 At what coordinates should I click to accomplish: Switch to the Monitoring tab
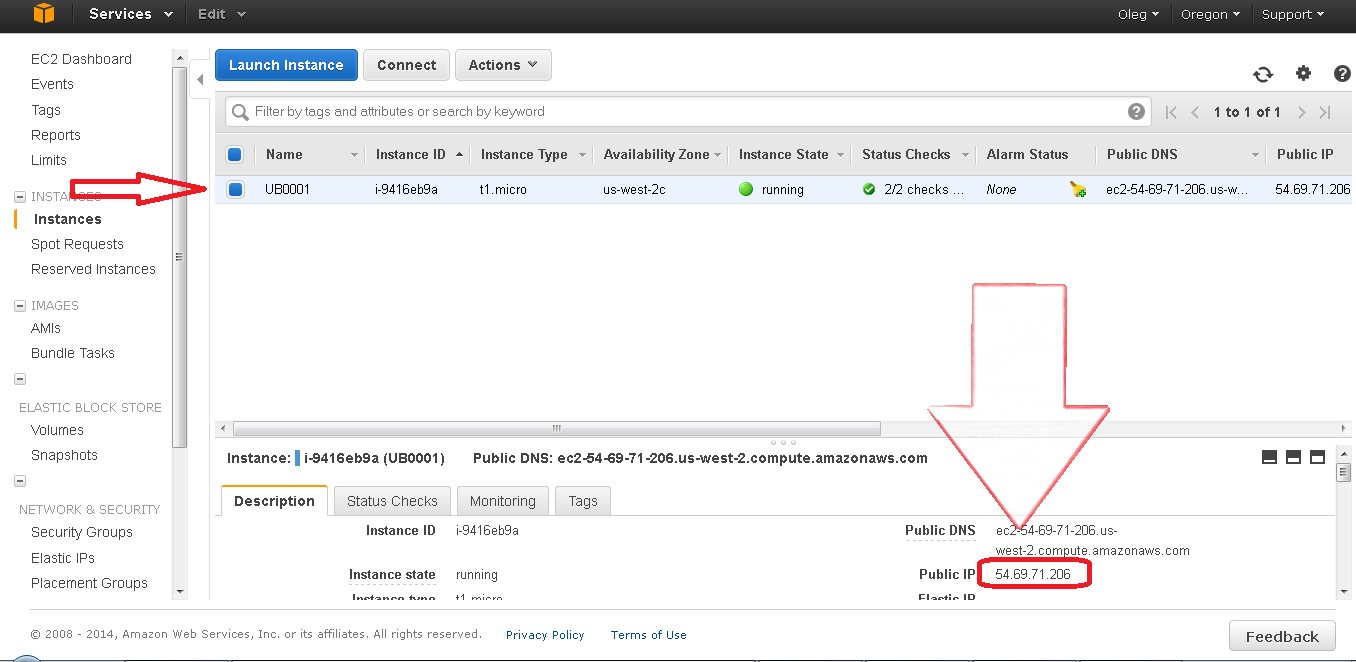[x=502, y=501]
